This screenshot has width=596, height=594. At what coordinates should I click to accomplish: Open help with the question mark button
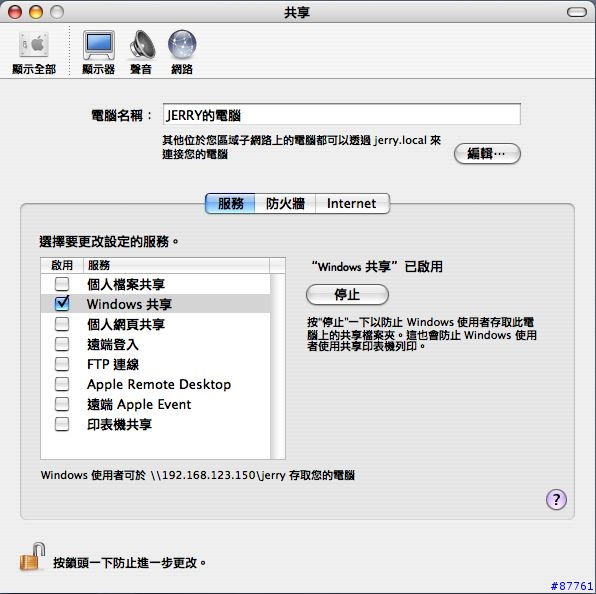556,499
